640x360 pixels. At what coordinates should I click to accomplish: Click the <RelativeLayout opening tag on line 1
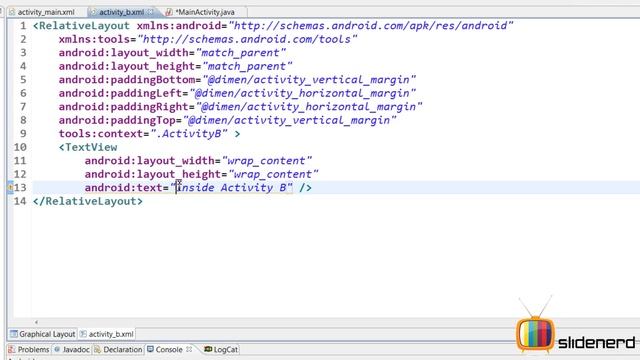click(x=81, y=26)
